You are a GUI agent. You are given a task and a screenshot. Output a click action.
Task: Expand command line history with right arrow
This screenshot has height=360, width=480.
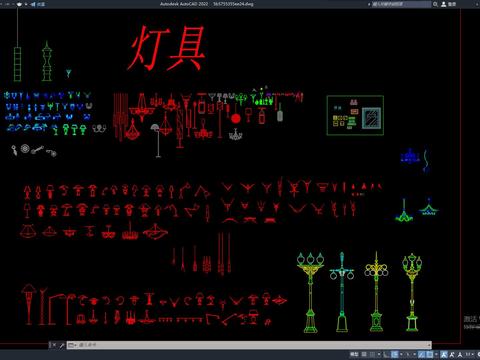pyautogui.click(x=429, y=345)
